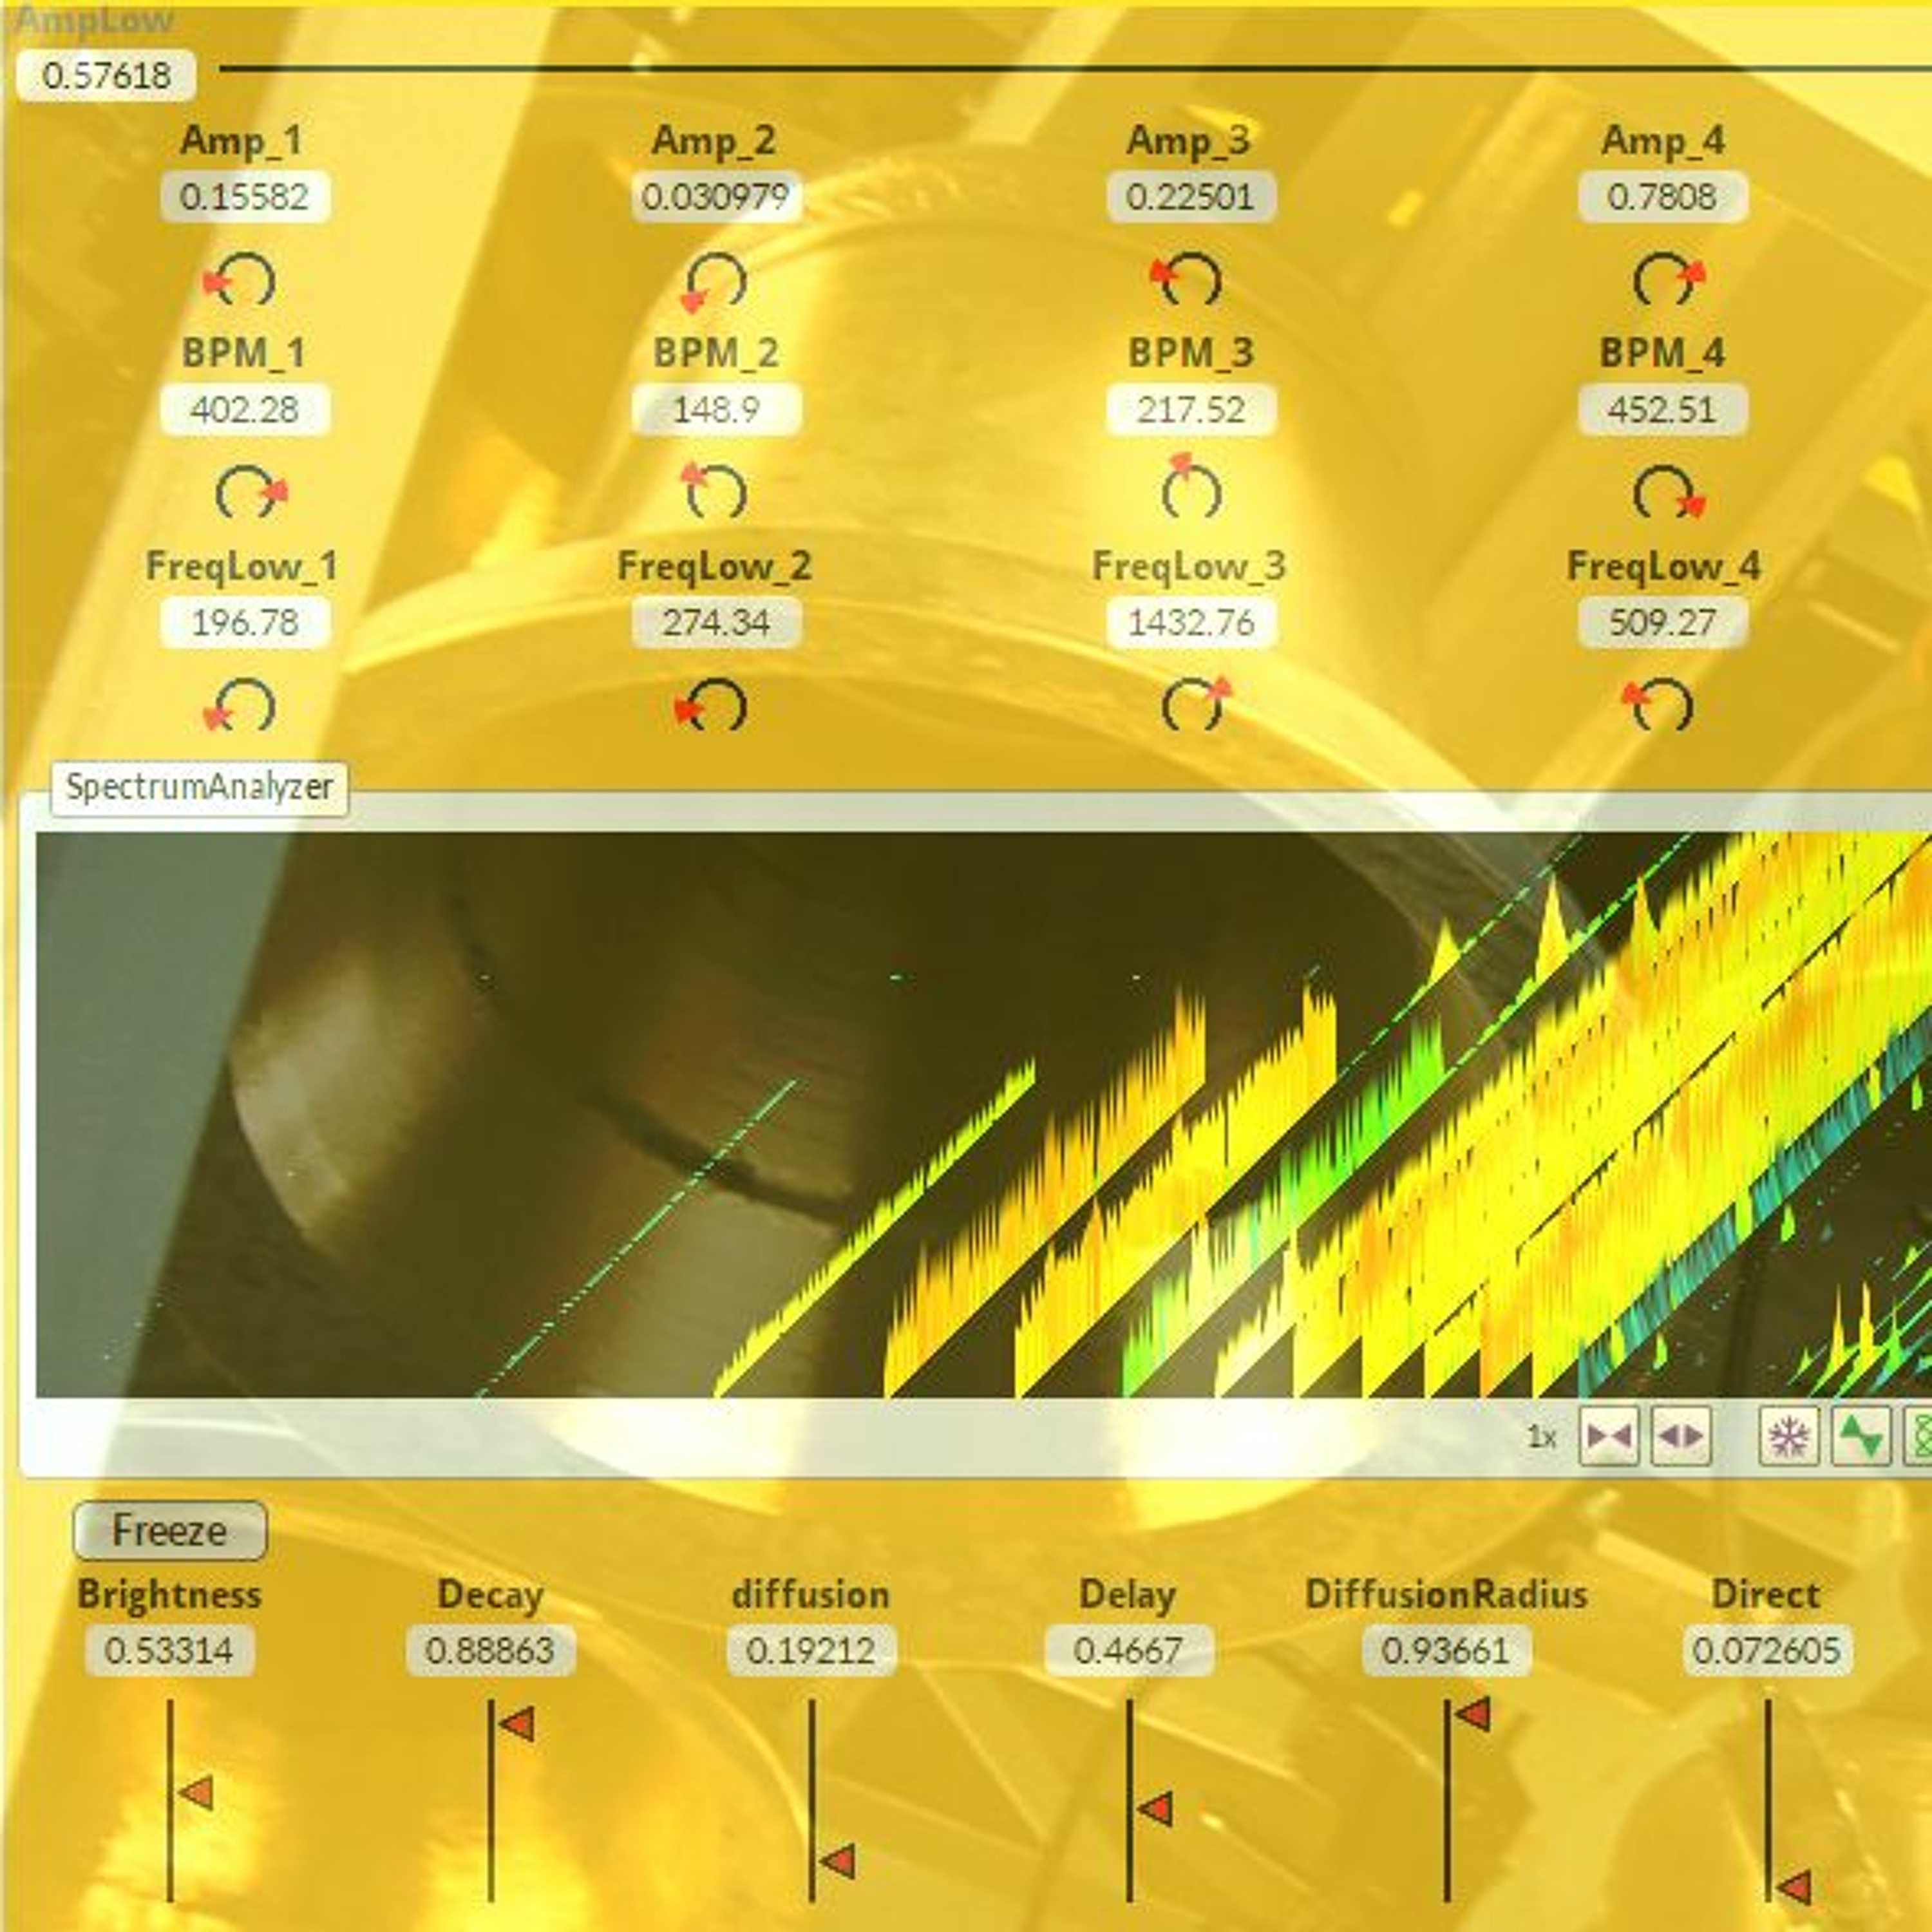Click the Freeze button

coord(170,1531)
